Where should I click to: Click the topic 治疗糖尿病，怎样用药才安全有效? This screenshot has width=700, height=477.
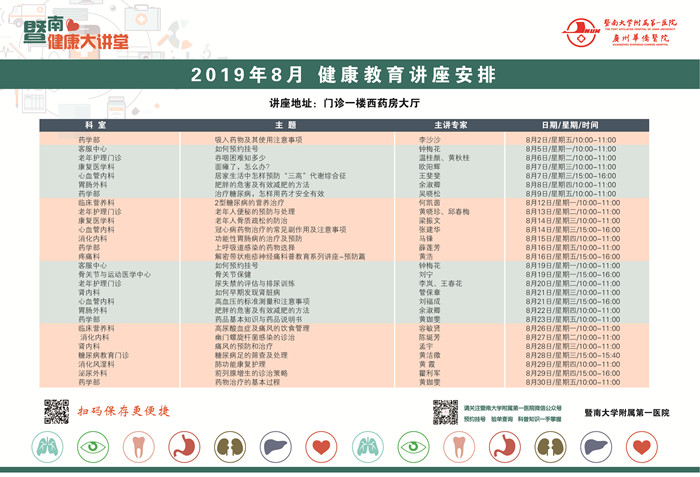pos(270,194)
